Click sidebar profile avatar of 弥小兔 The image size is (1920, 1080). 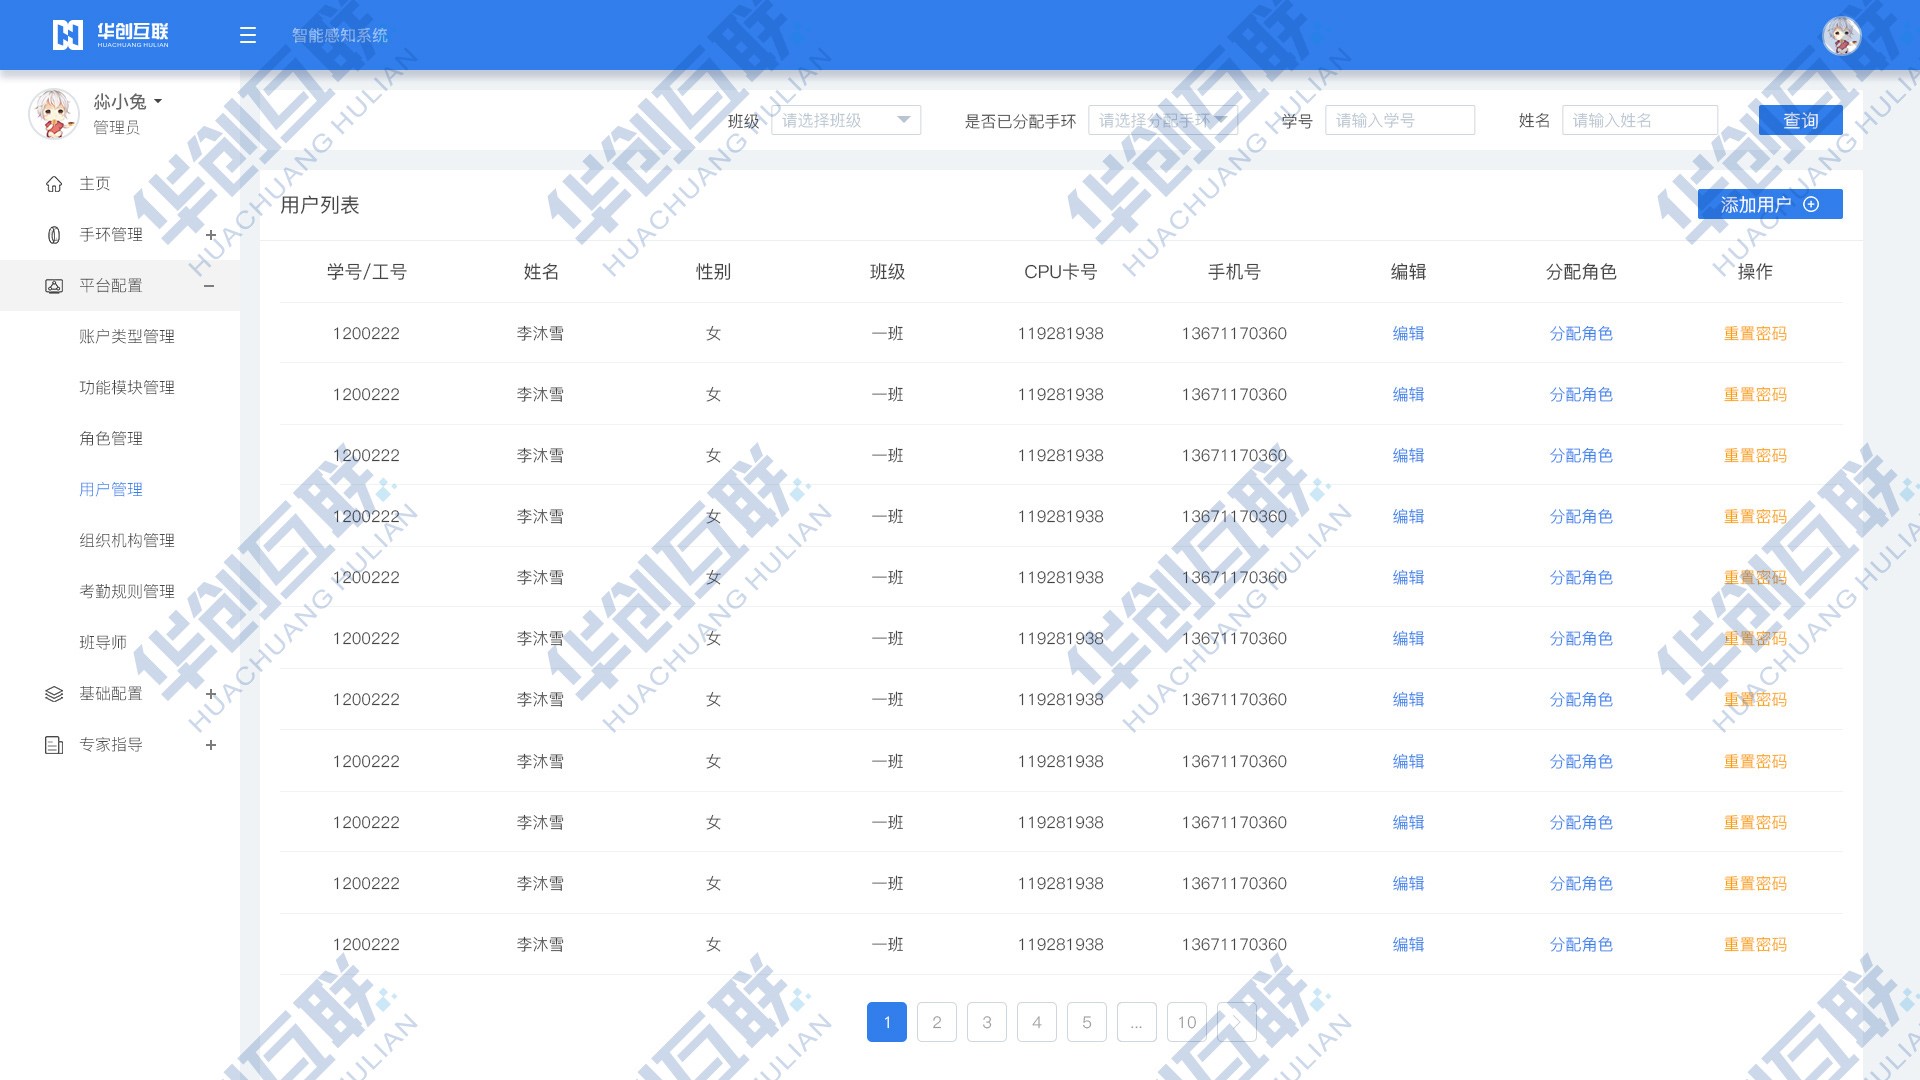(x=53, y=114)
